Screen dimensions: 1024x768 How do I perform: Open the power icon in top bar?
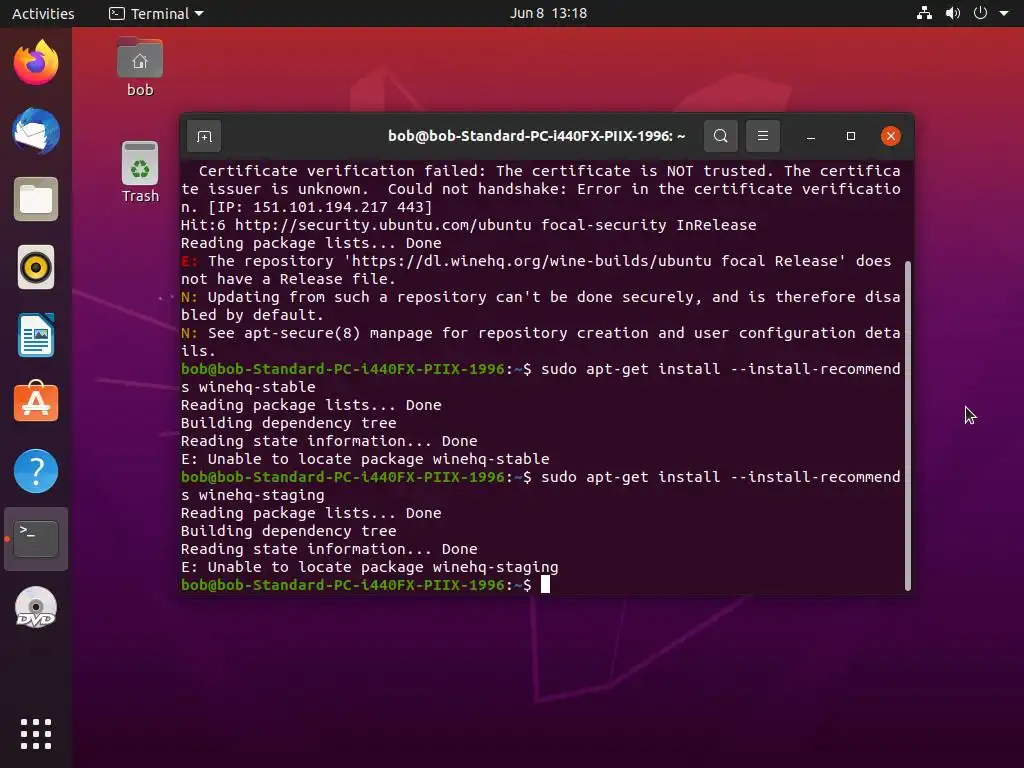pos(980,13)
